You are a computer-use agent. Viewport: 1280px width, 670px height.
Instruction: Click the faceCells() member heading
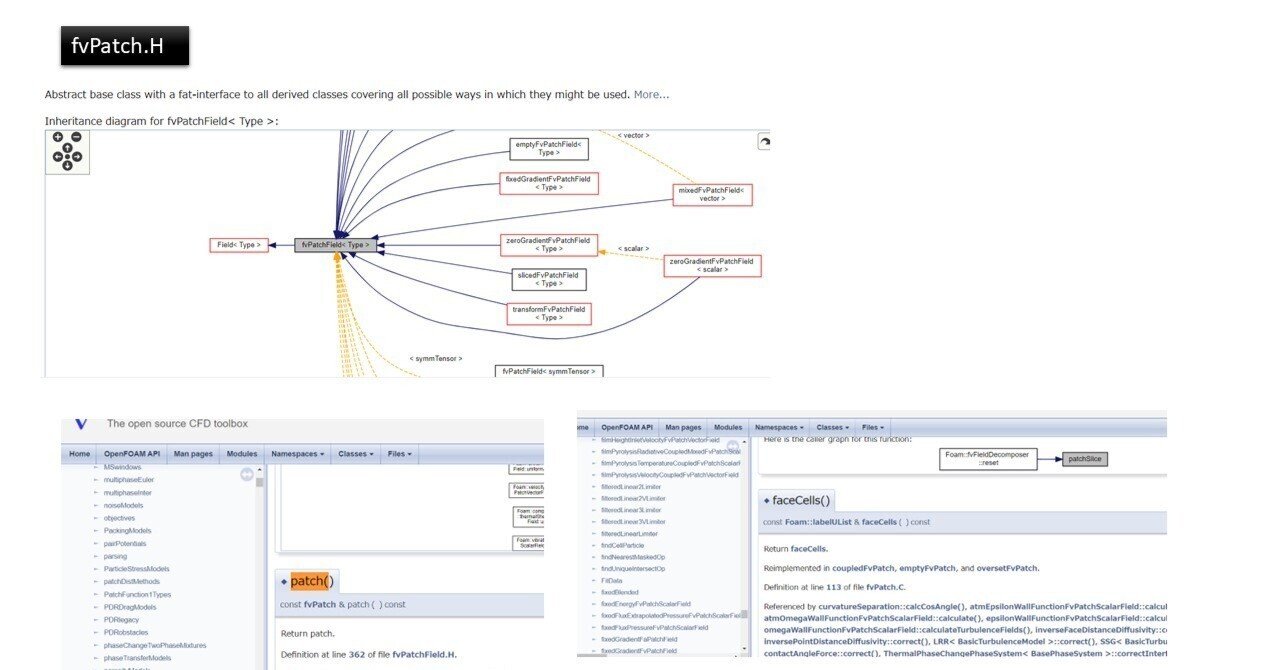[x=801, y=500]
